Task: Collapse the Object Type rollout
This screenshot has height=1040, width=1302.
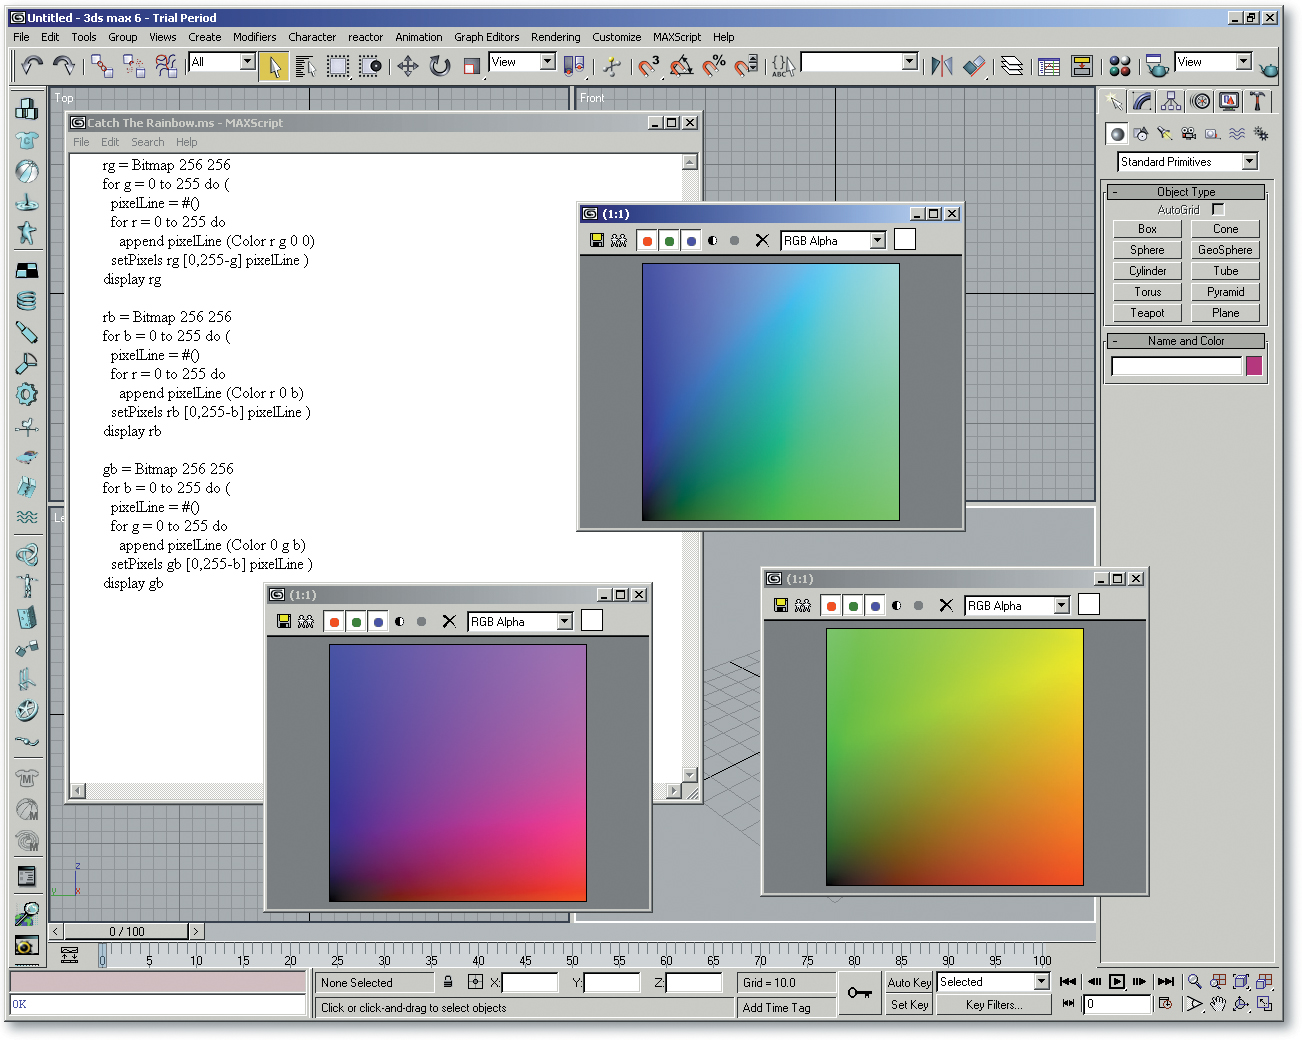Action: click(x=1186, y=191)
